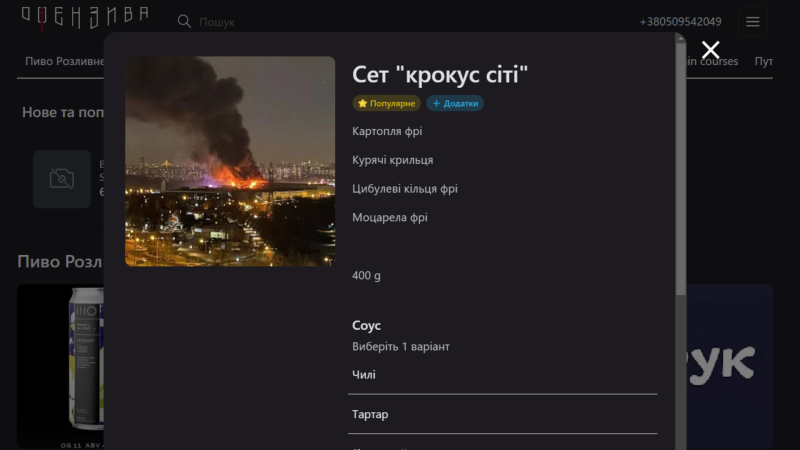Screen dimensions: 800x450
Task: Click the product photo in the popup
Action: (x=230, y=161)
